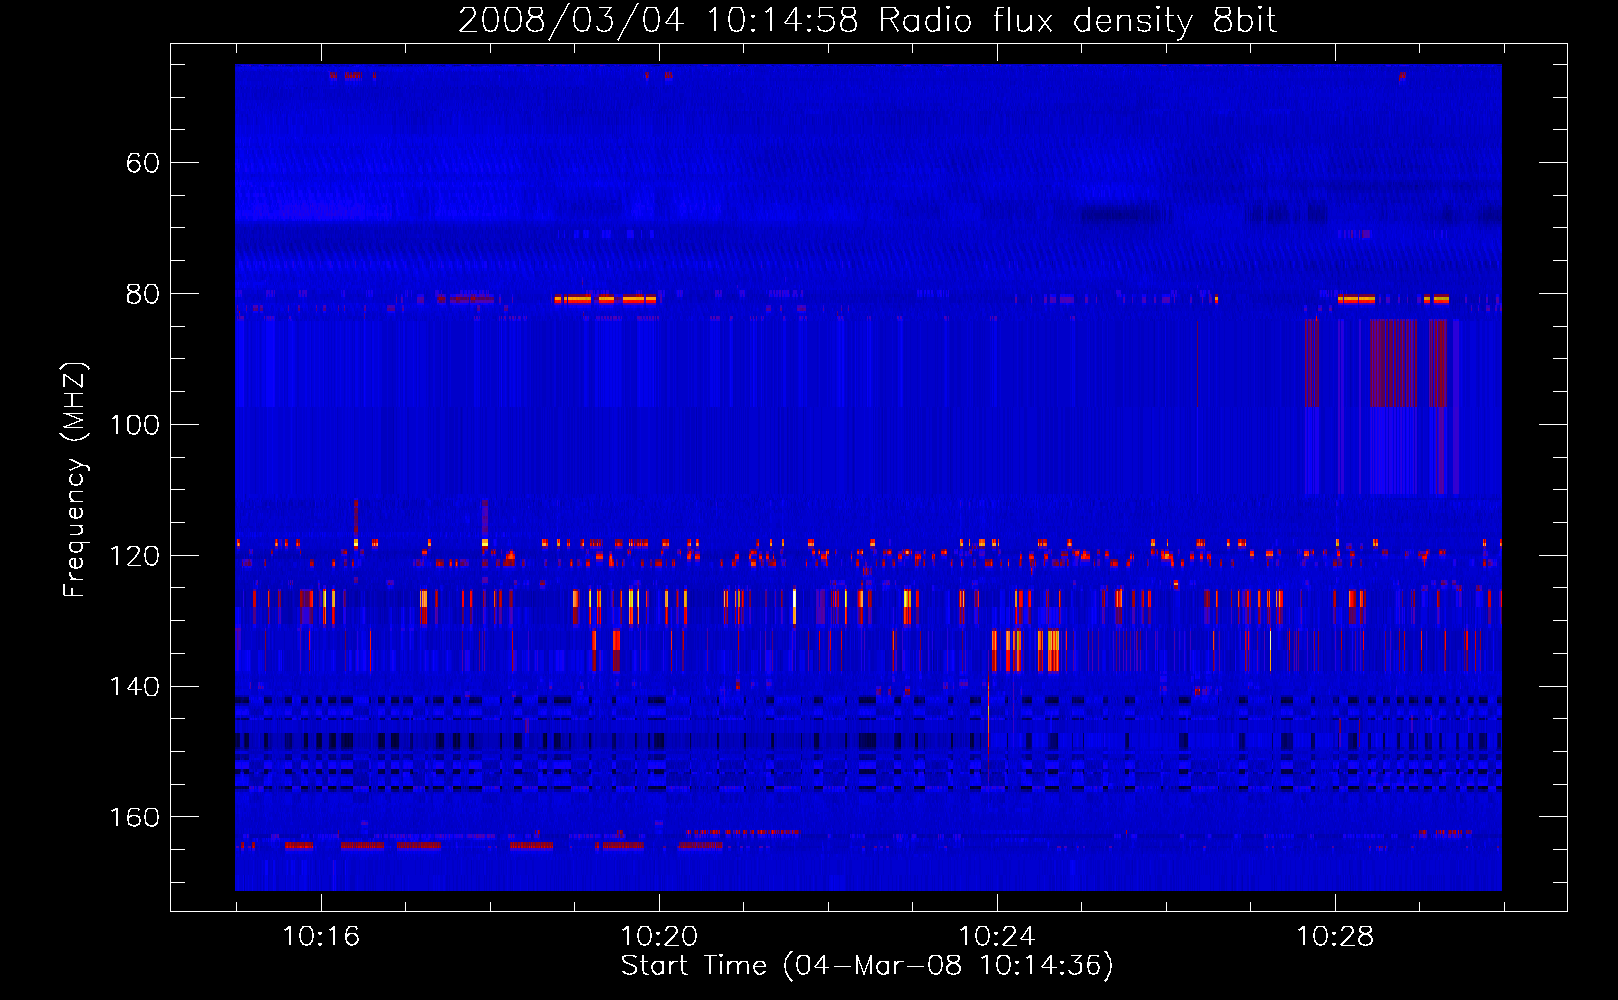Click the "Start Time (04-Mar-08 10:14:36)" label
This screenshot has height=1000, width=1618.
867,966
